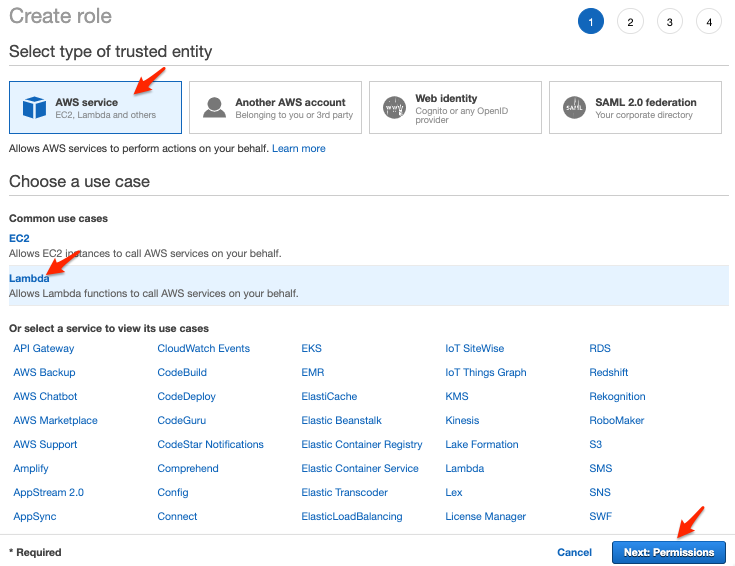The width and height of the screenshot is (735, 566).
Task: Select the Elastic Beanstalk service
Action: [x=341, y=420]
